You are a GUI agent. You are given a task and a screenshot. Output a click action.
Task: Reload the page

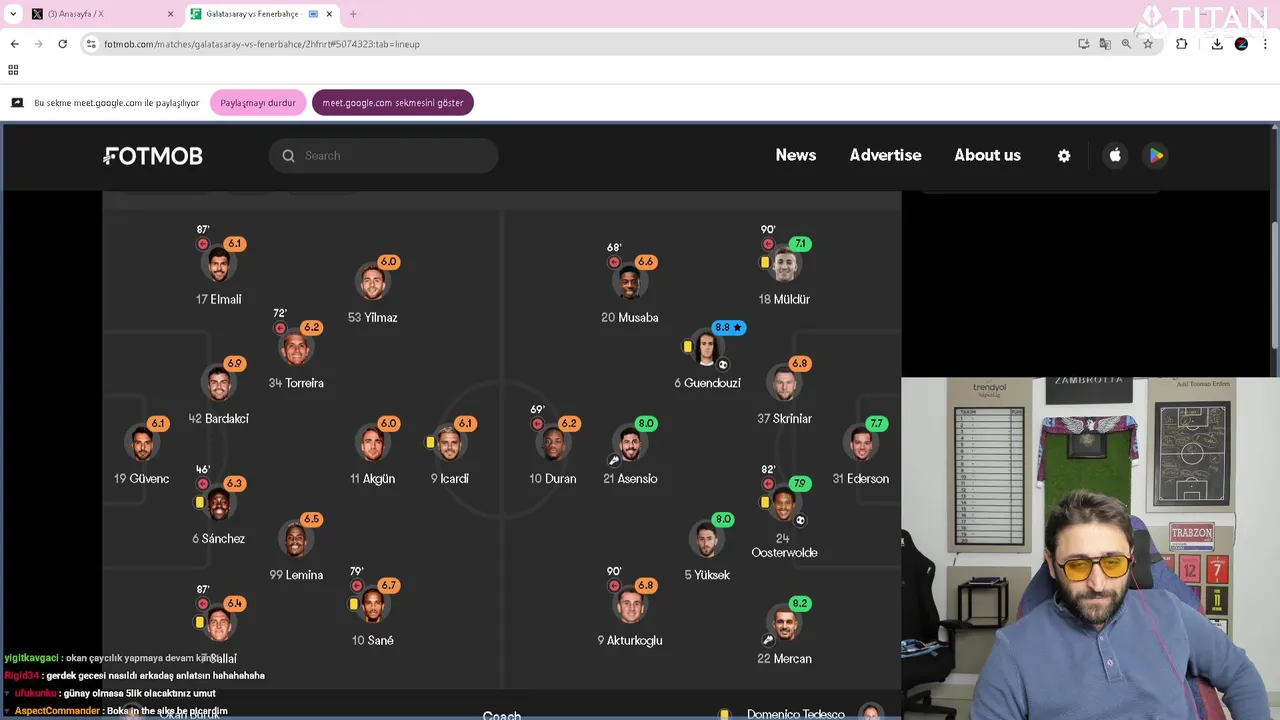(62, 44)
